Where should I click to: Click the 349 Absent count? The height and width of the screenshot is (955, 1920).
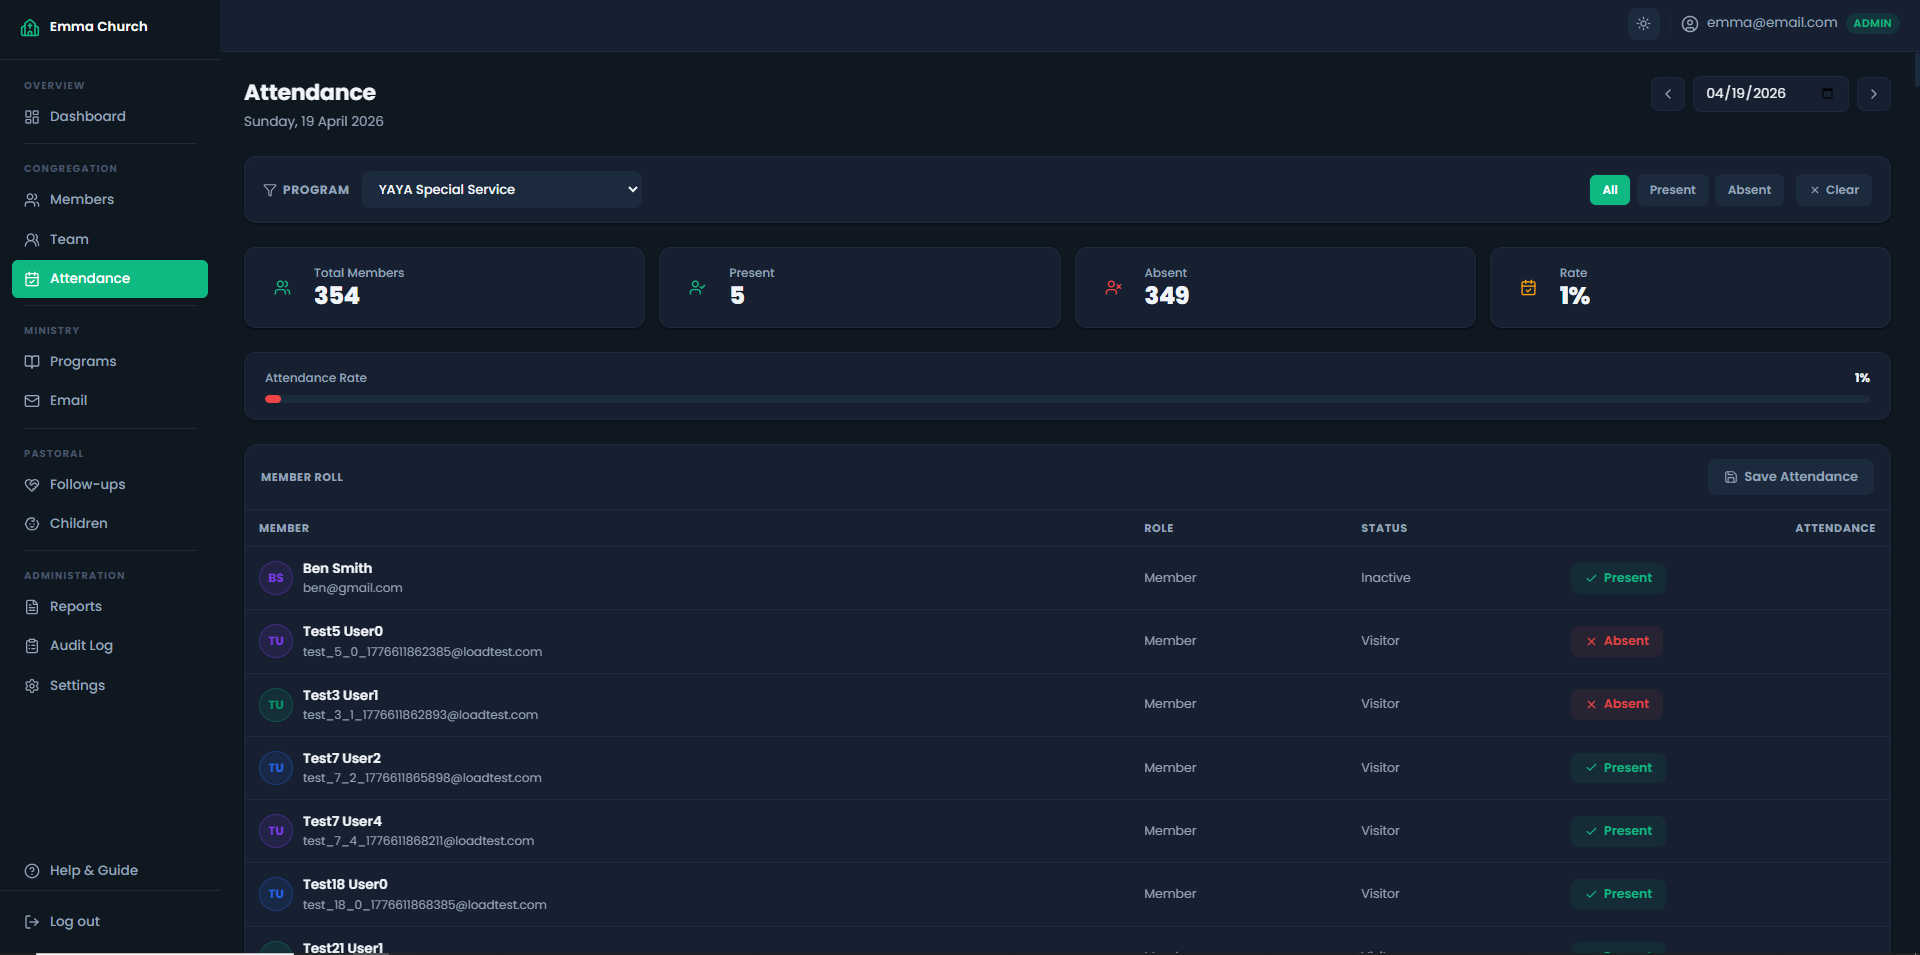click(x=1167, y=296)
